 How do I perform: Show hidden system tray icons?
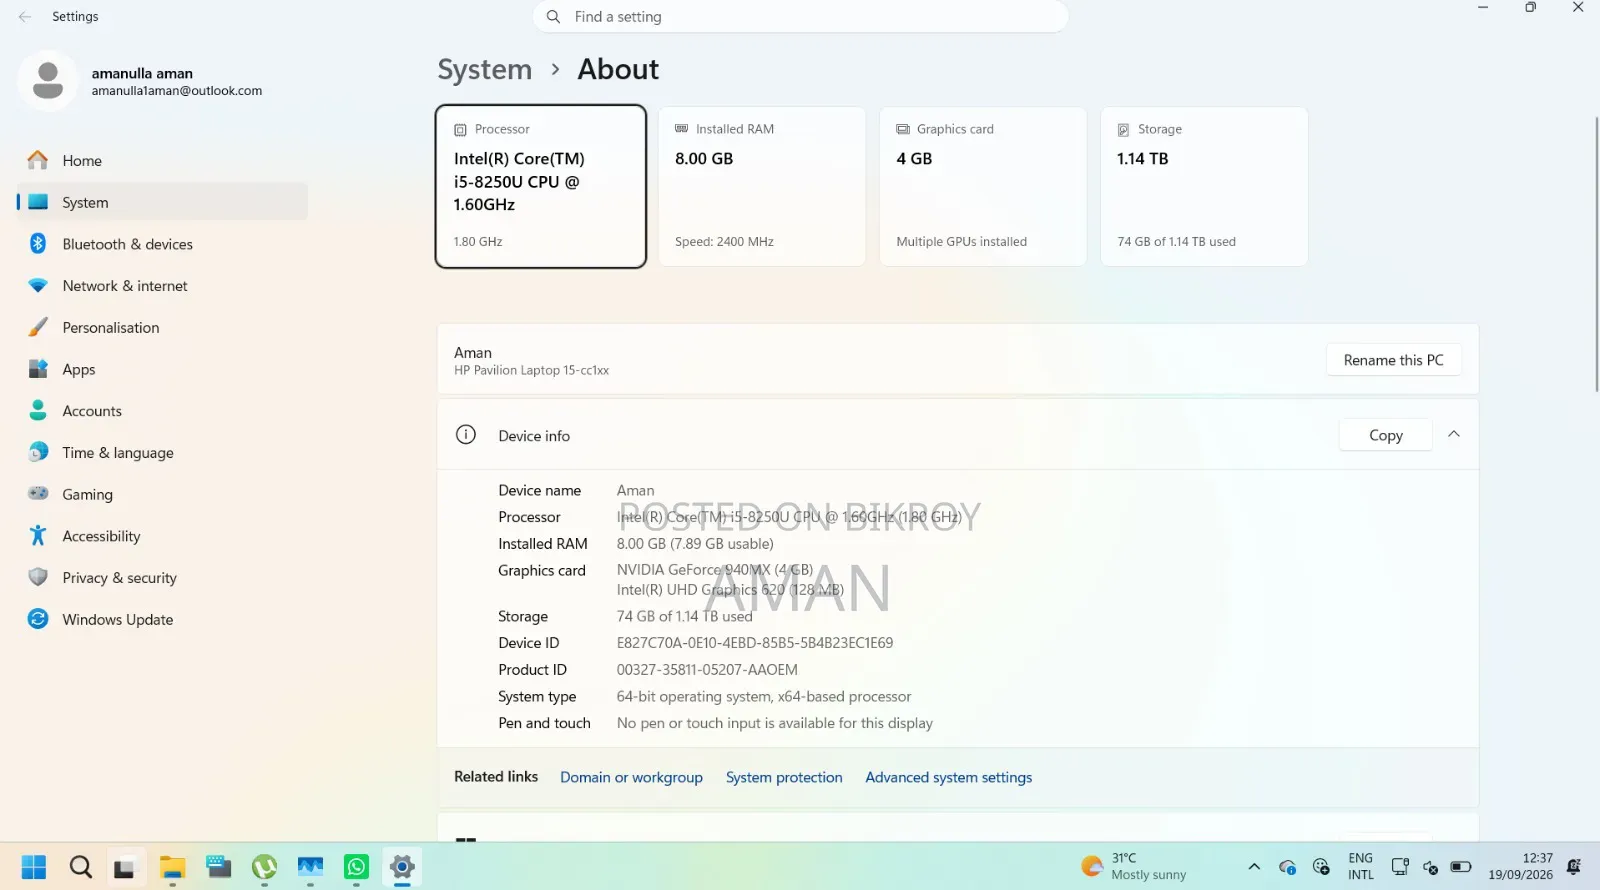coord(1254,867)
